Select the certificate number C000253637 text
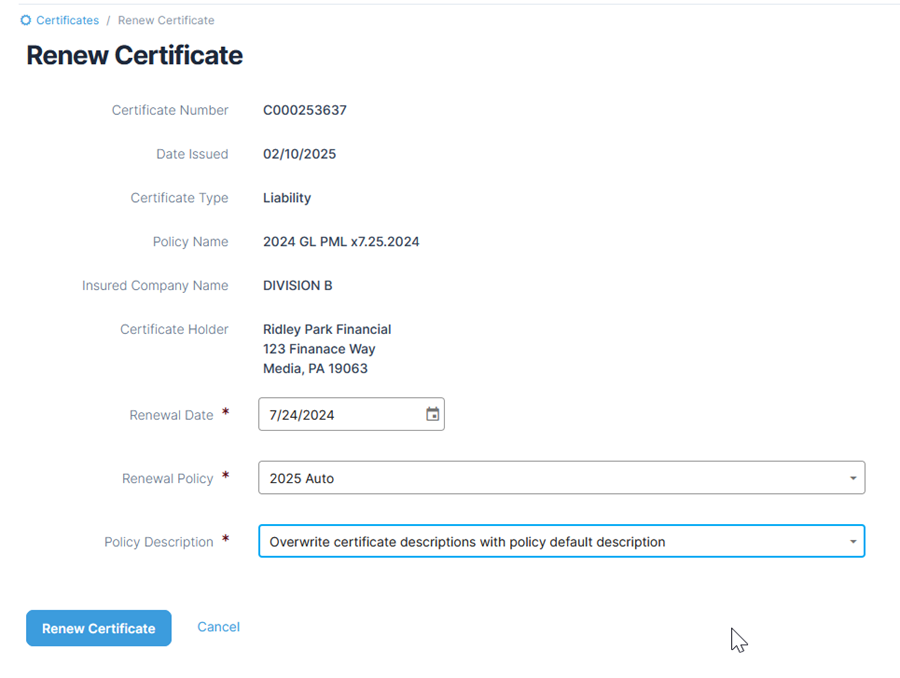Viewport: 900px width, 678px height. (x=305, y=110)
